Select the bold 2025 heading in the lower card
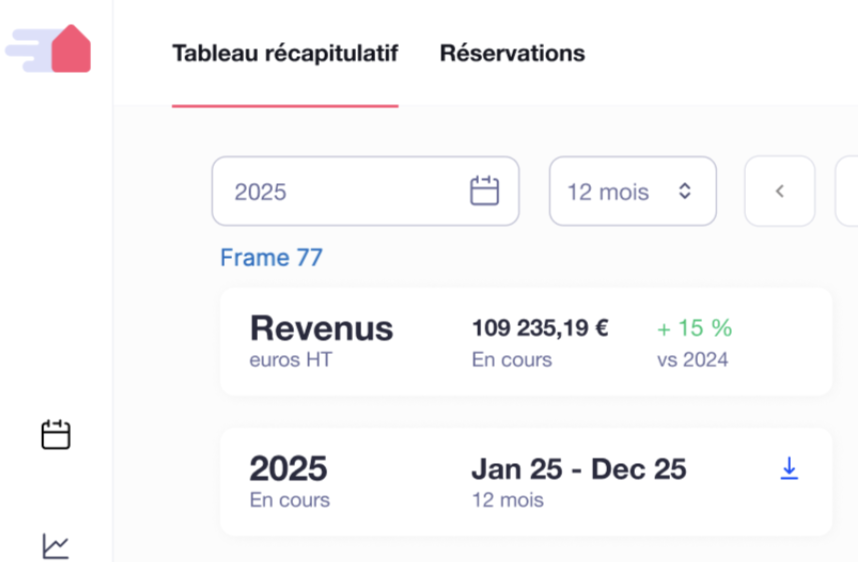858x562 pixels. (x=288, y=468)
